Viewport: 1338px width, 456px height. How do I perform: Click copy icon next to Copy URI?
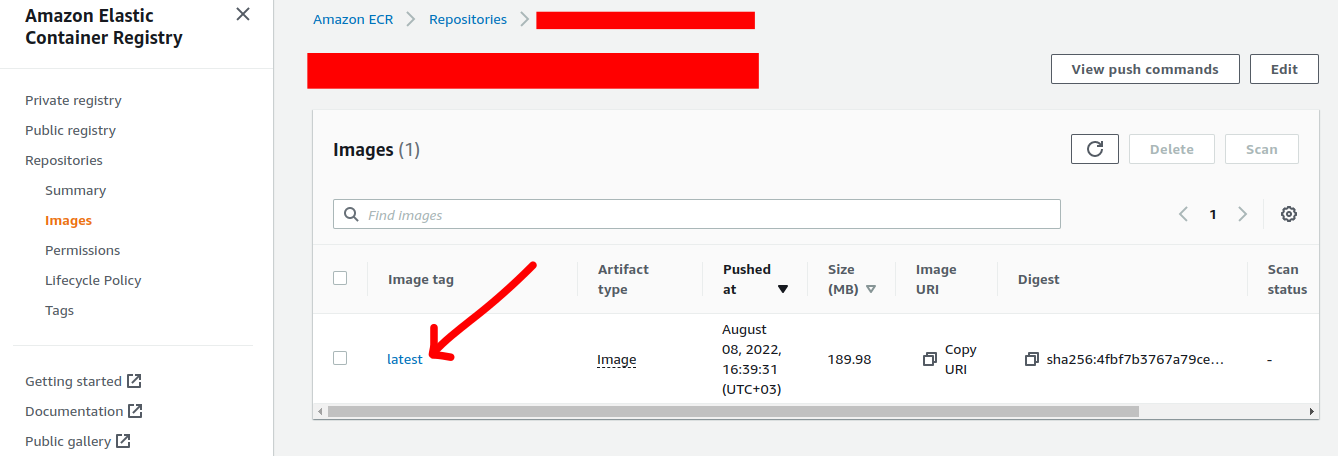coord(930,359)
